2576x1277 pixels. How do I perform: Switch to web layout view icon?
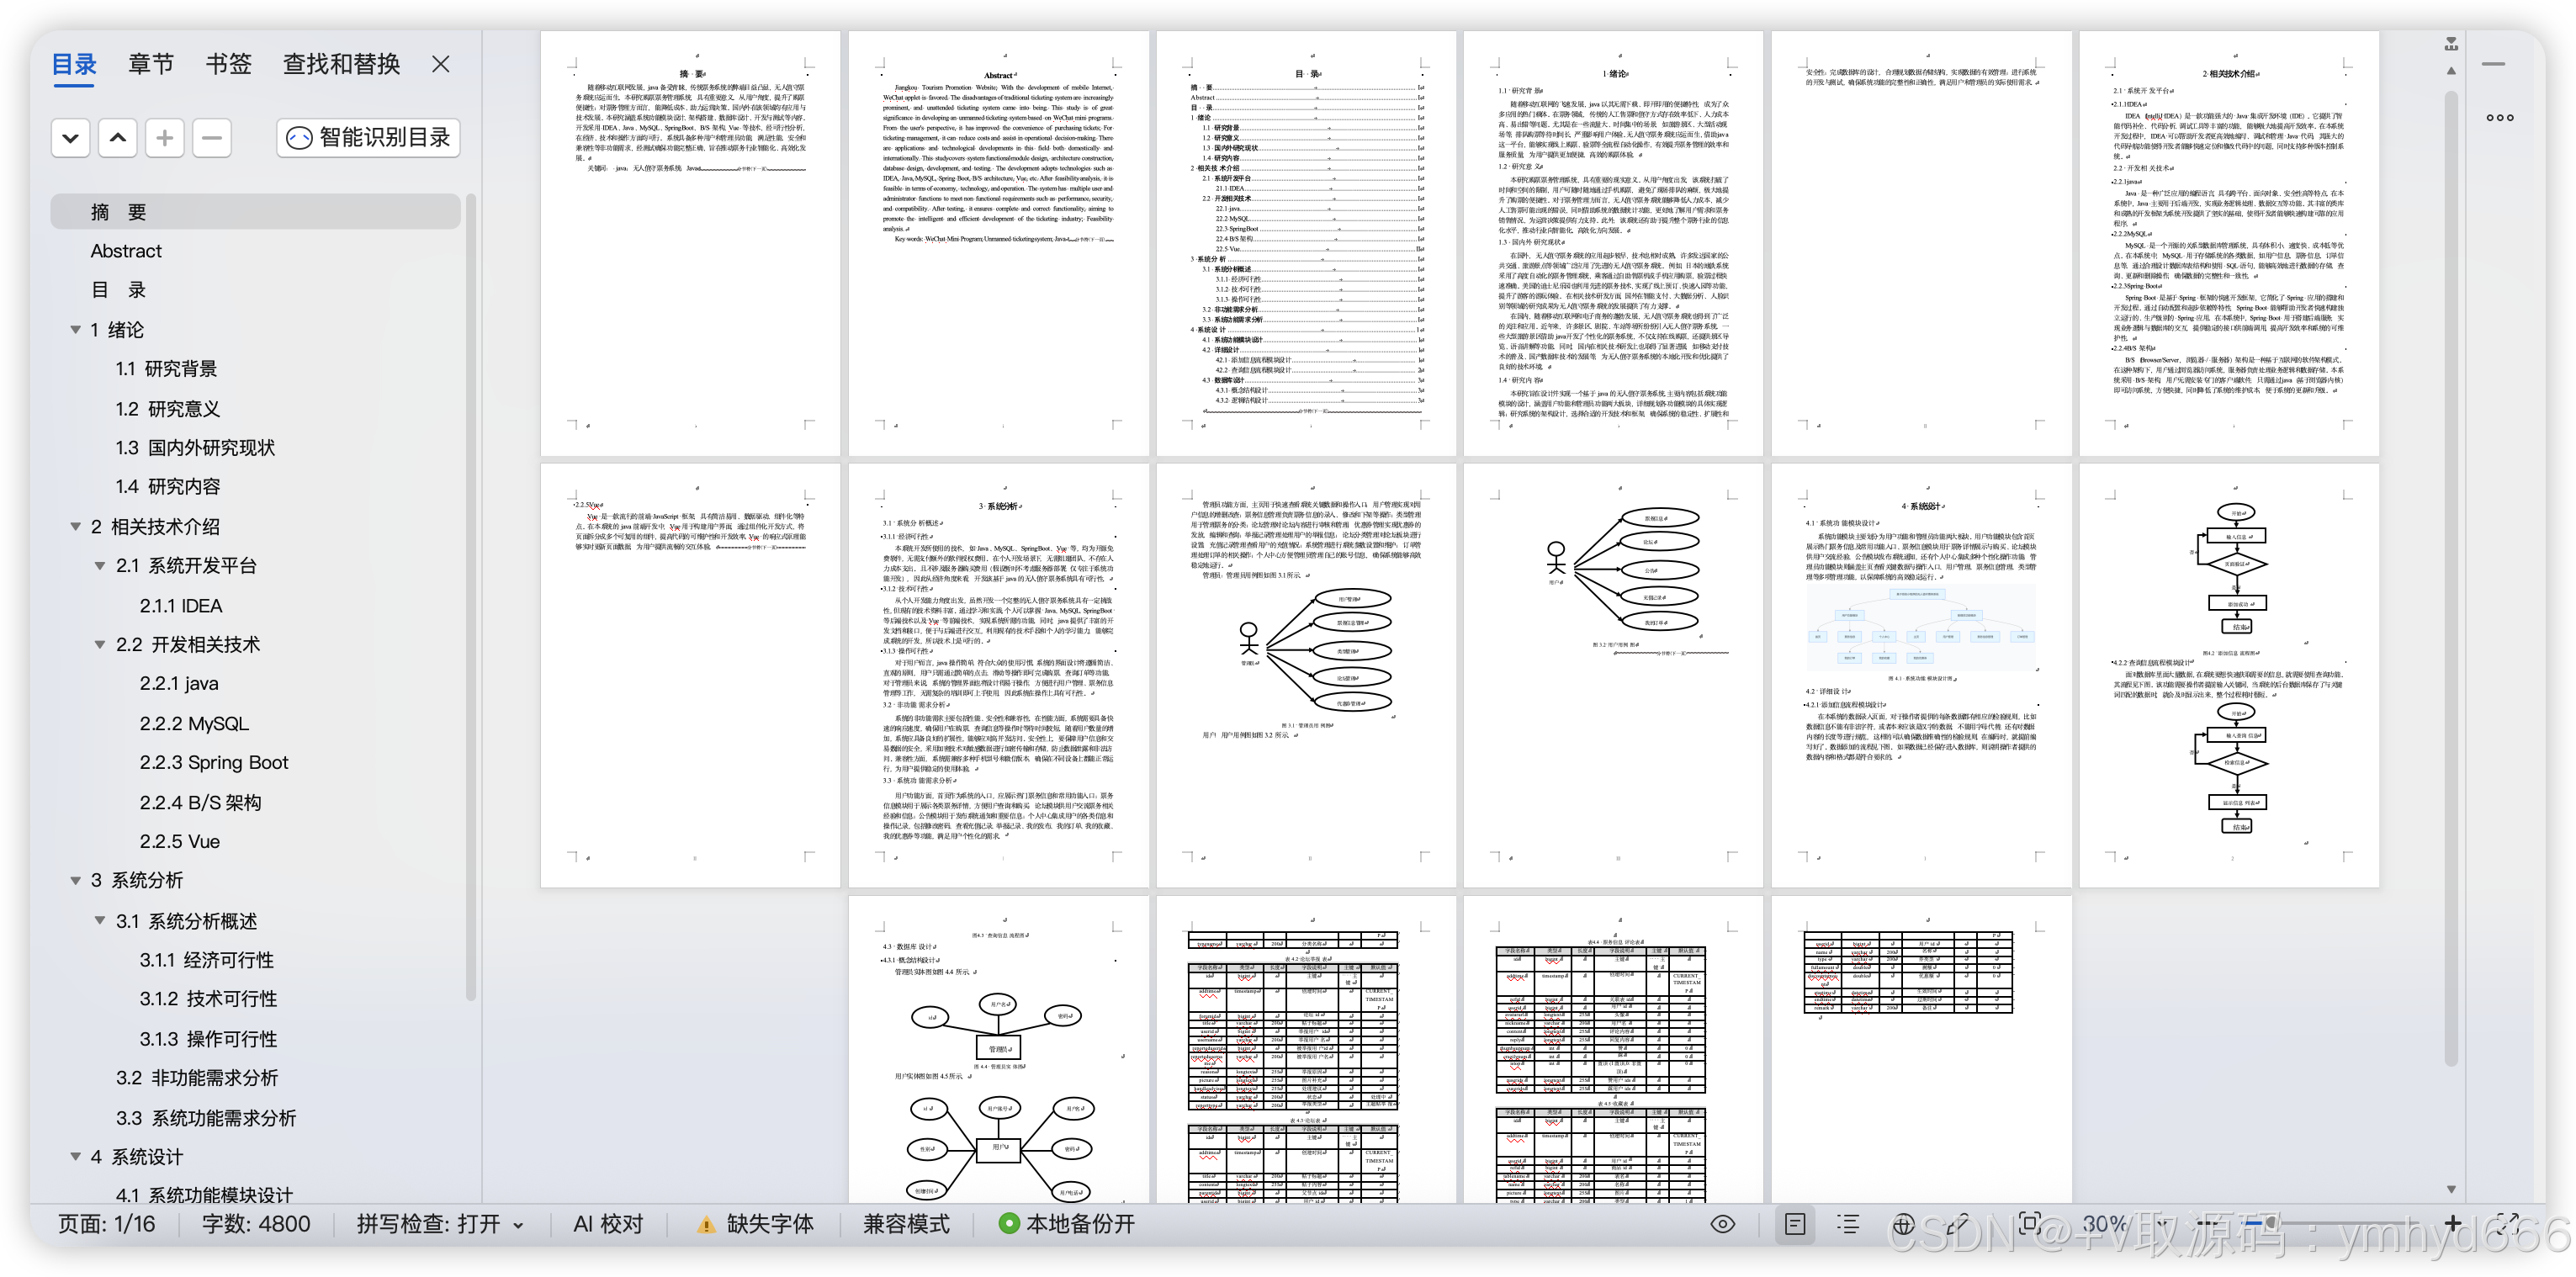[x=1903, y=1224]
